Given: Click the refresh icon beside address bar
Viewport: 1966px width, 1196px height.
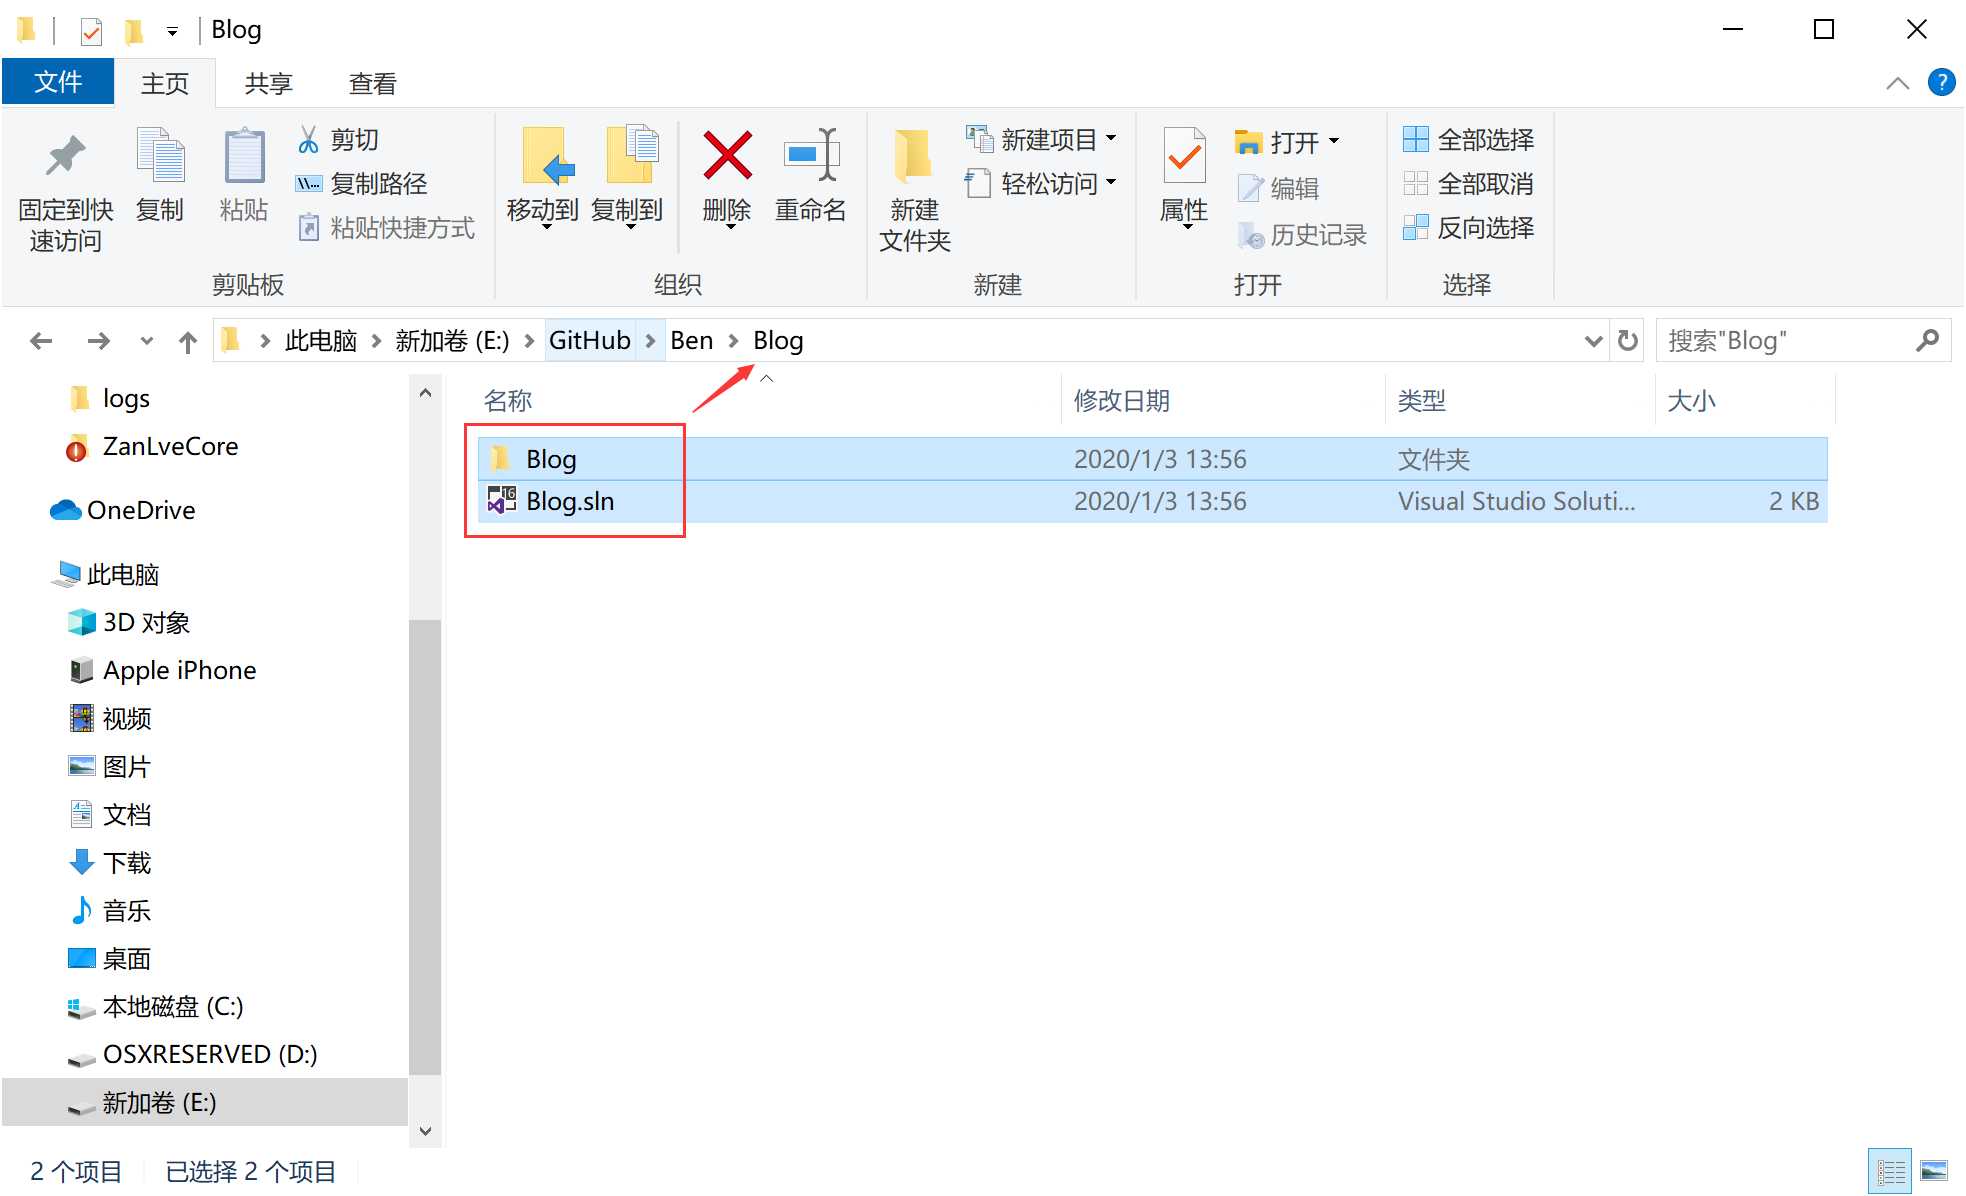Looking at the screenshot, I should 1628,341.
